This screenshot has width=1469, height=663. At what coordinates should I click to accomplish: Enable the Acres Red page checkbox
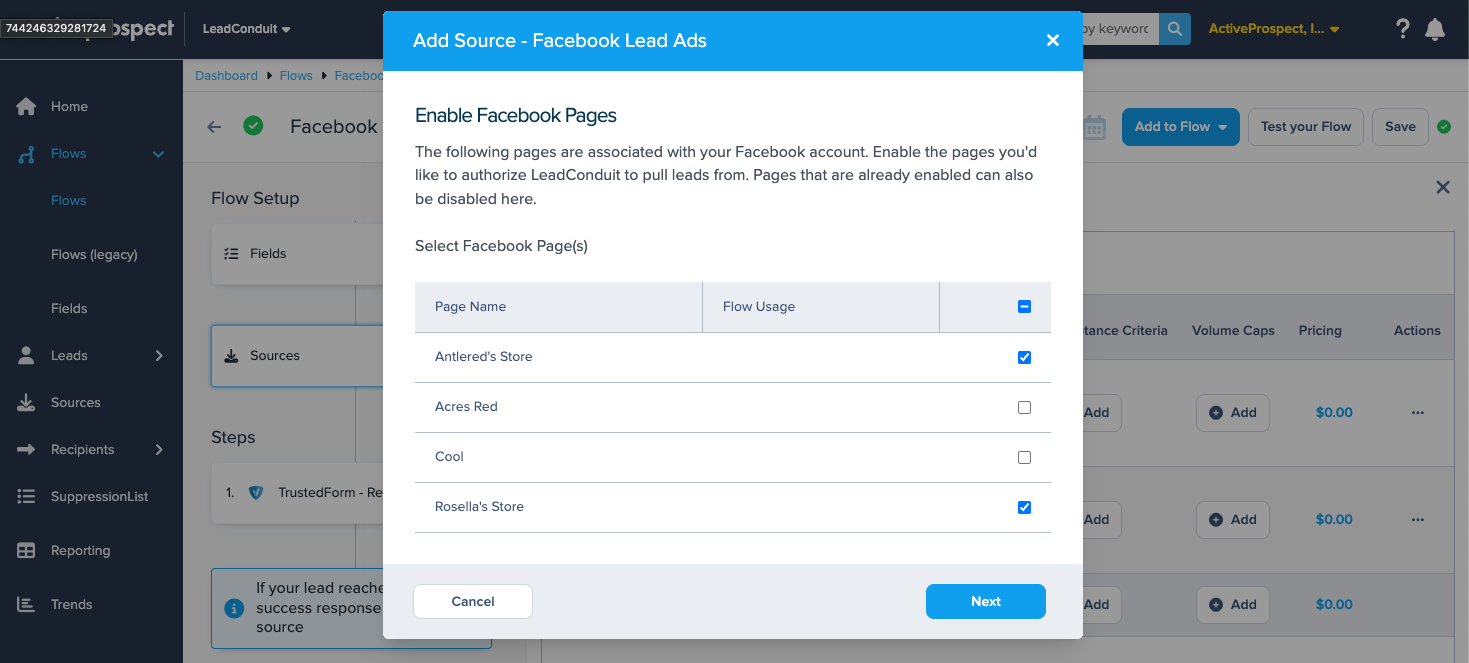click(1024, 407)
